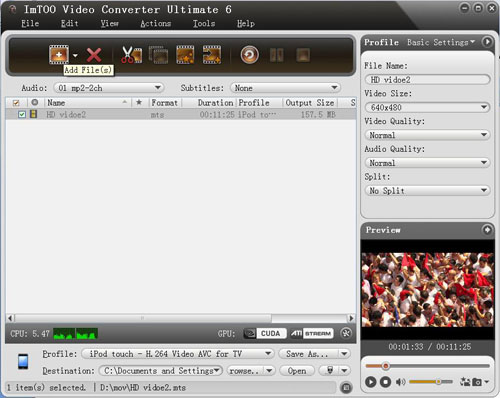This screenshot has height=398, width=500.
Task: Open the Add File dropdown arrow
Action: pos(76,55)
